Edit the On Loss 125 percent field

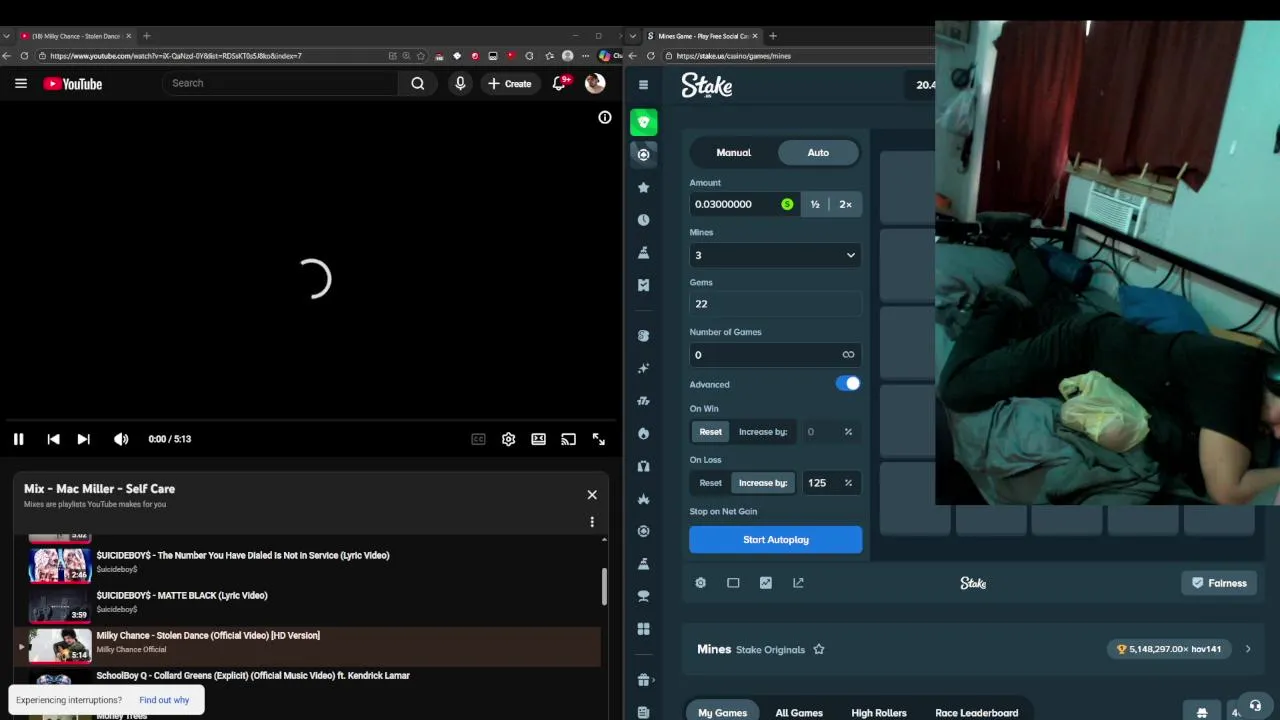[x=830, y=483]
